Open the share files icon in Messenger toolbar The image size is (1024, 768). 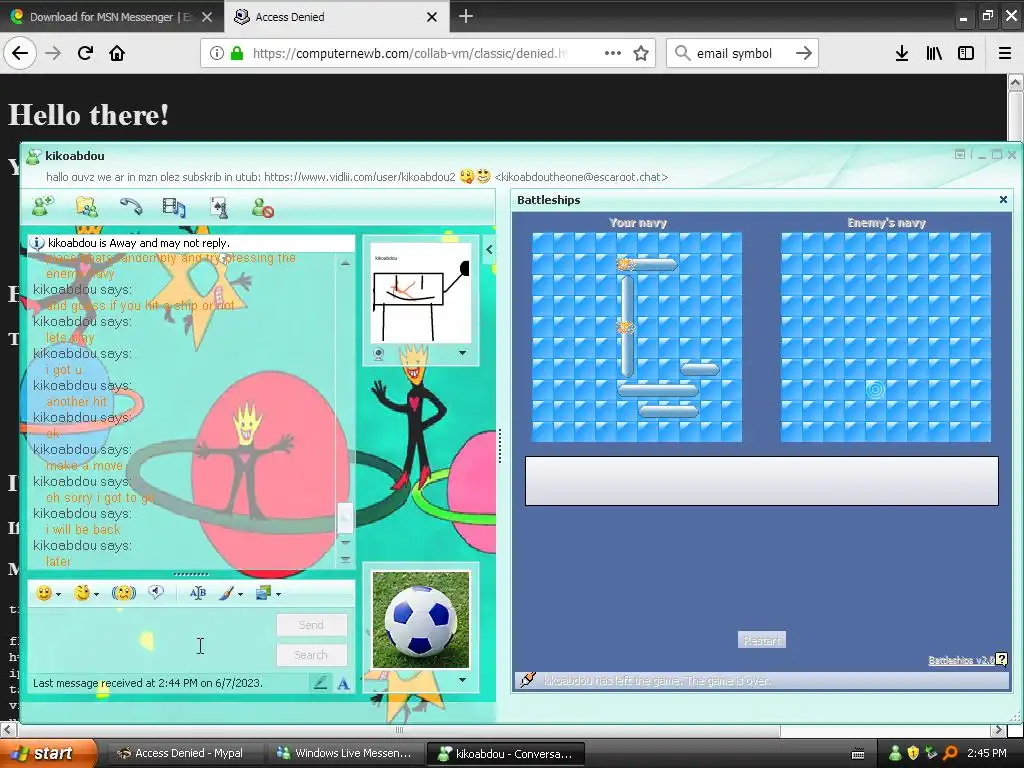click(86, 206)
